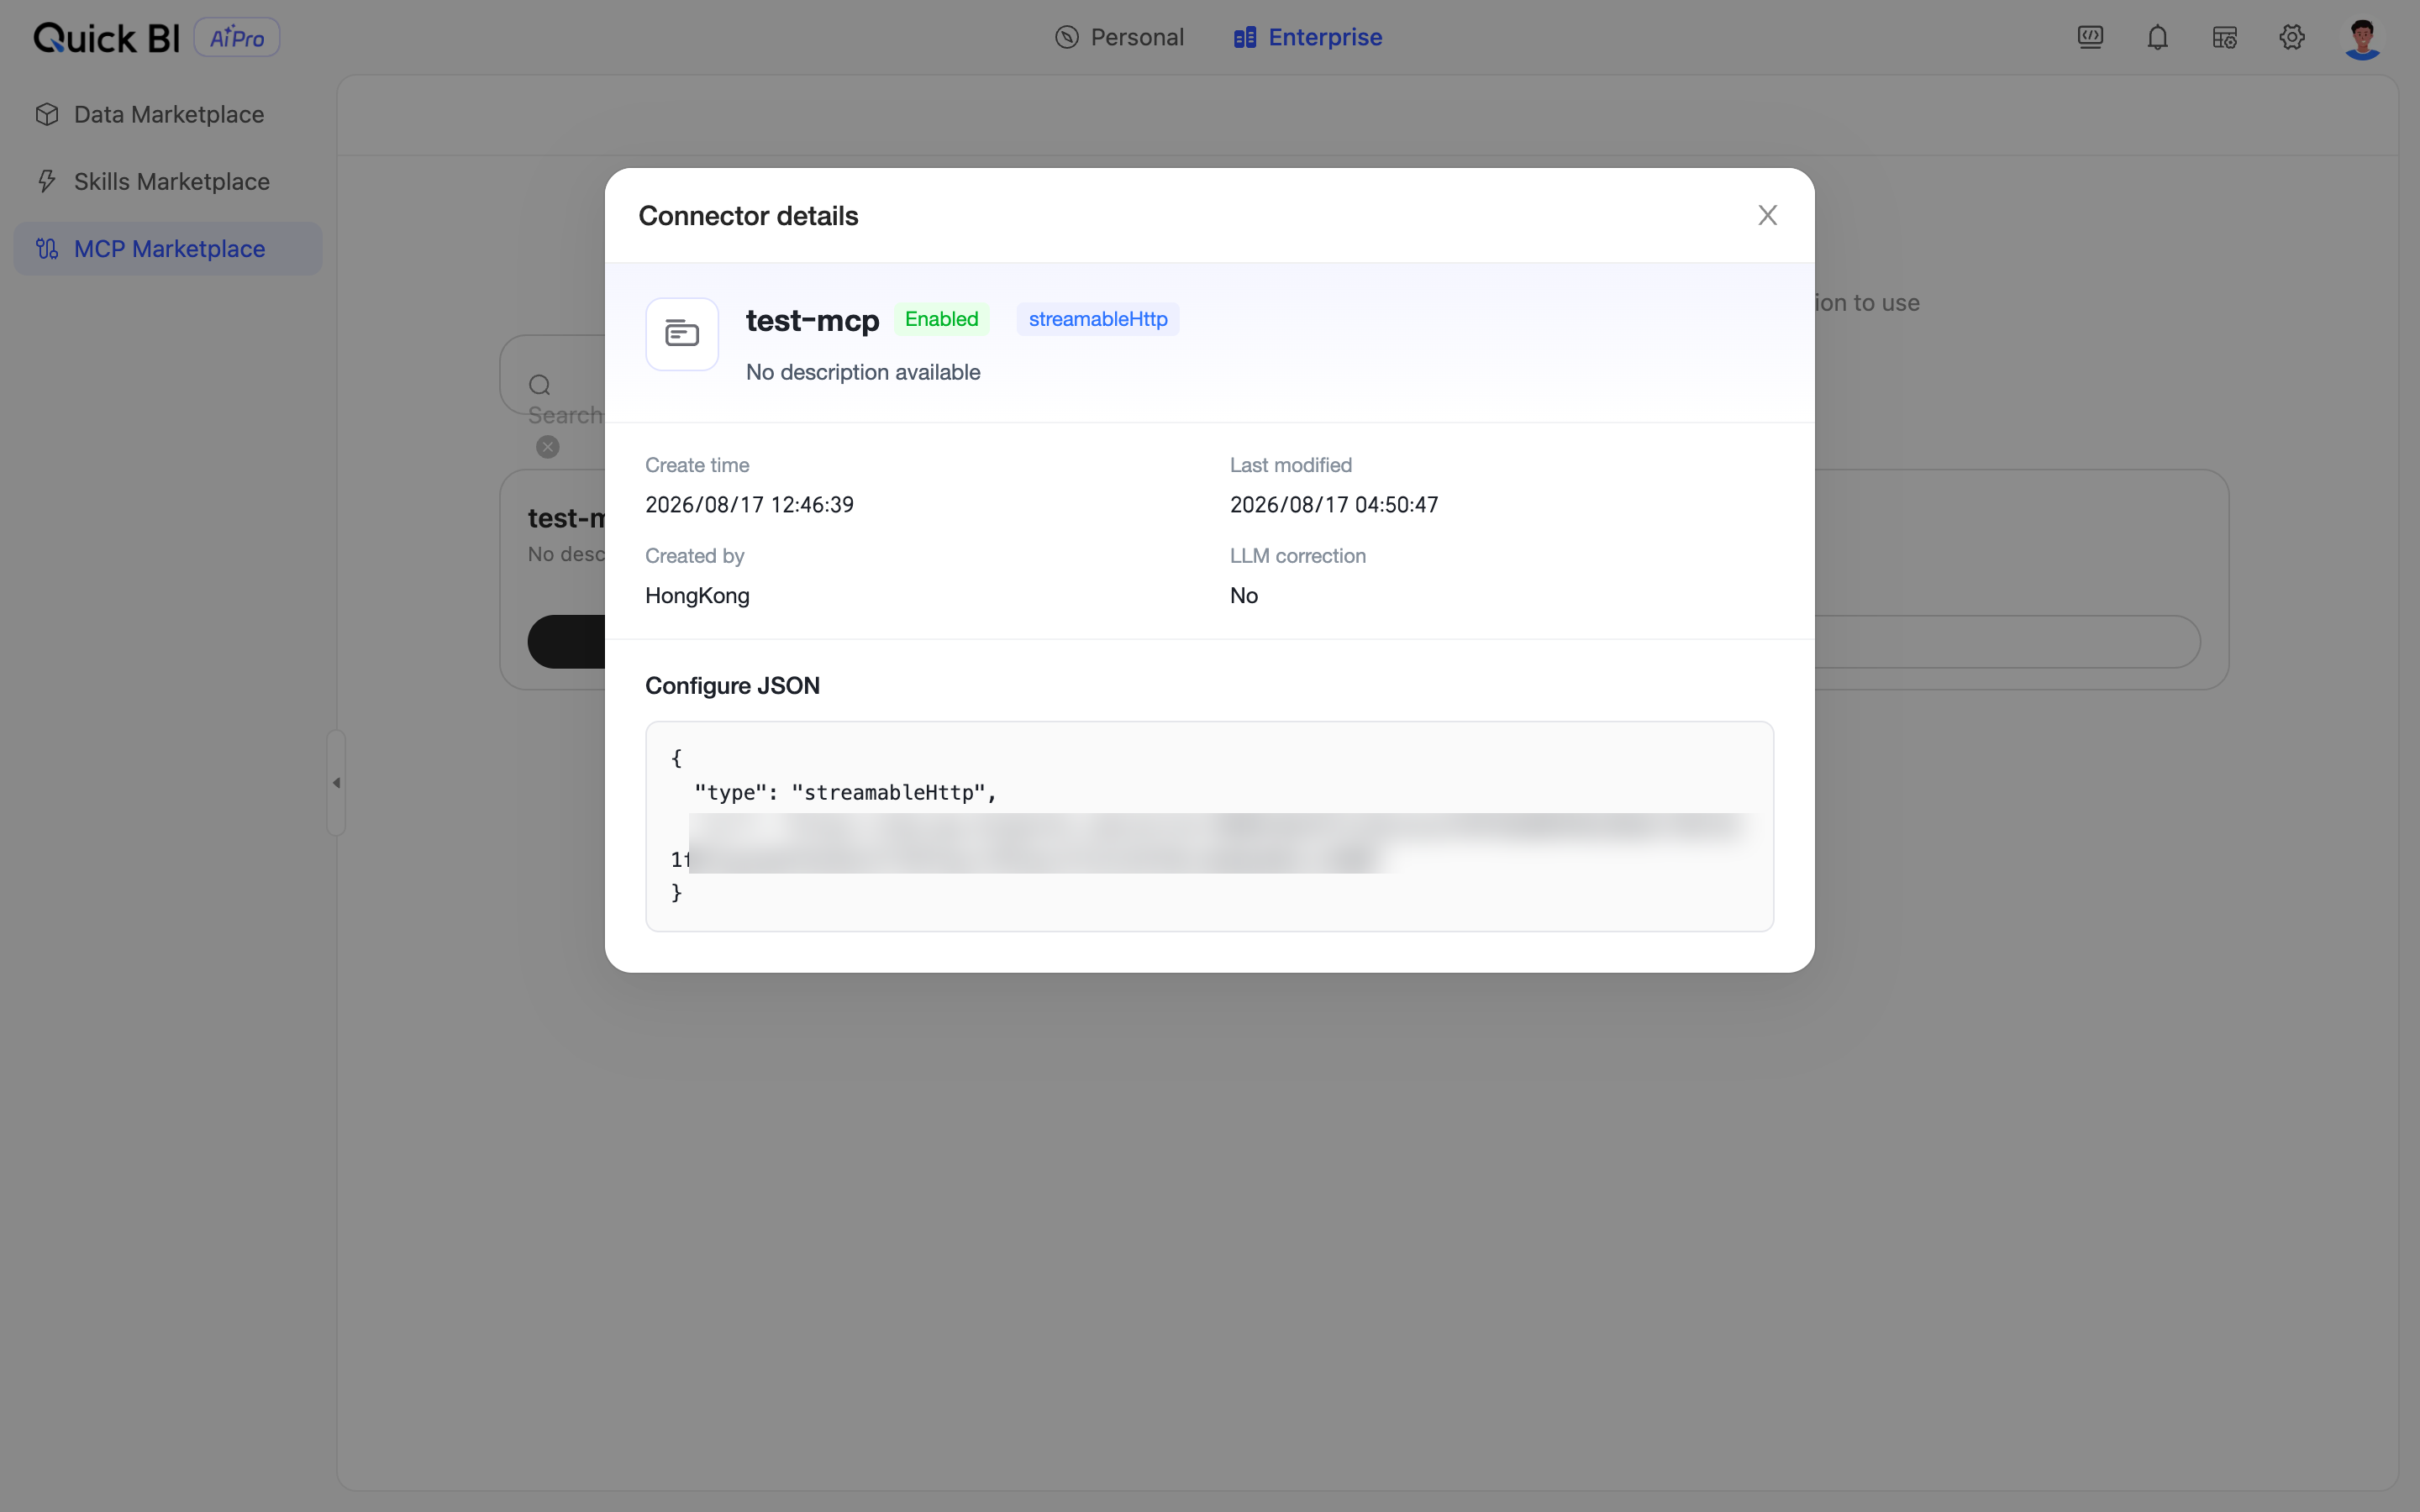Click the Connector details dialog title
This screenshot has width=2420, height=1512.
748,216
